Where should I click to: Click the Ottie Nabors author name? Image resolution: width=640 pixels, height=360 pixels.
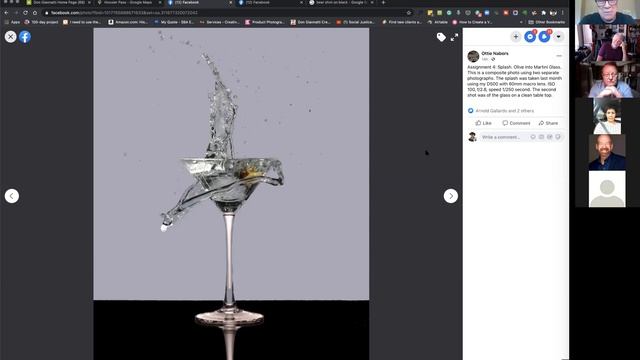click(495, 53)
